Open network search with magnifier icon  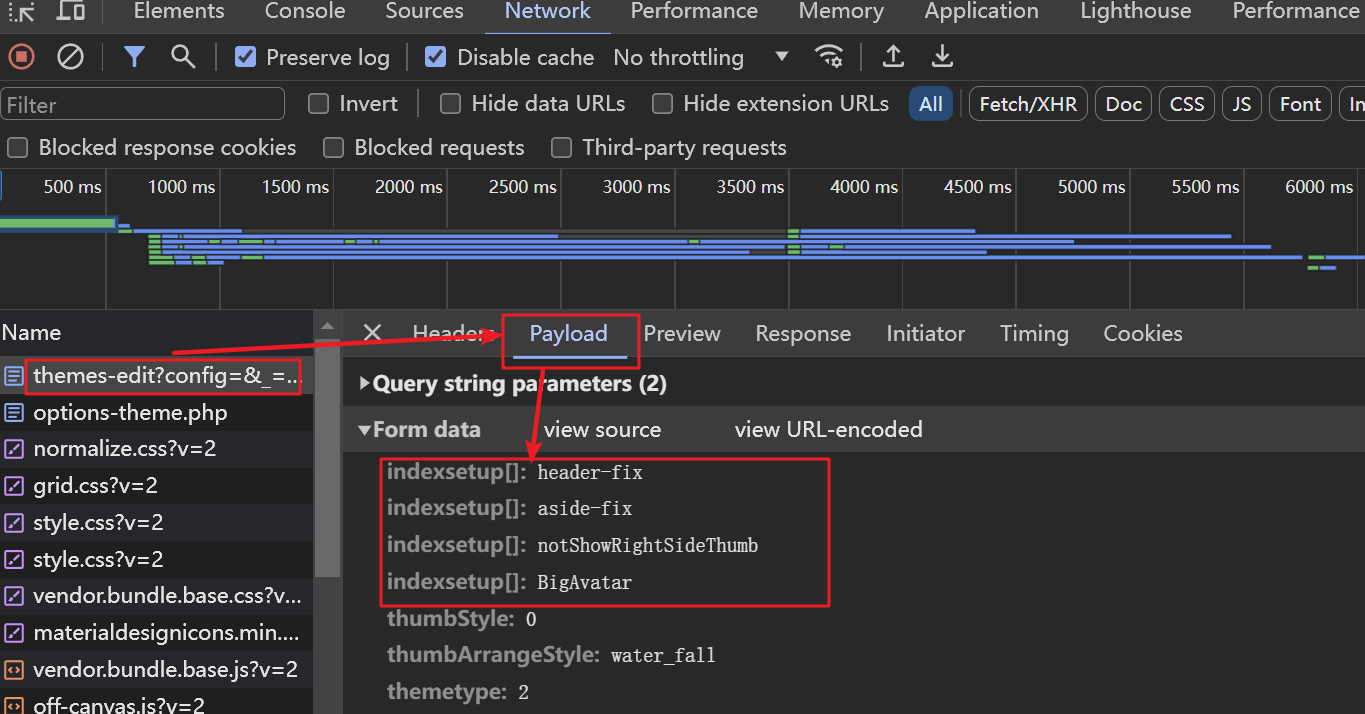pos(183,57)
